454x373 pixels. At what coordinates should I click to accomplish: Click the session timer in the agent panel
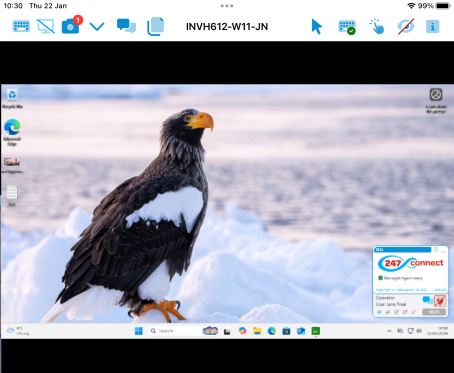(x=434, y=312)
